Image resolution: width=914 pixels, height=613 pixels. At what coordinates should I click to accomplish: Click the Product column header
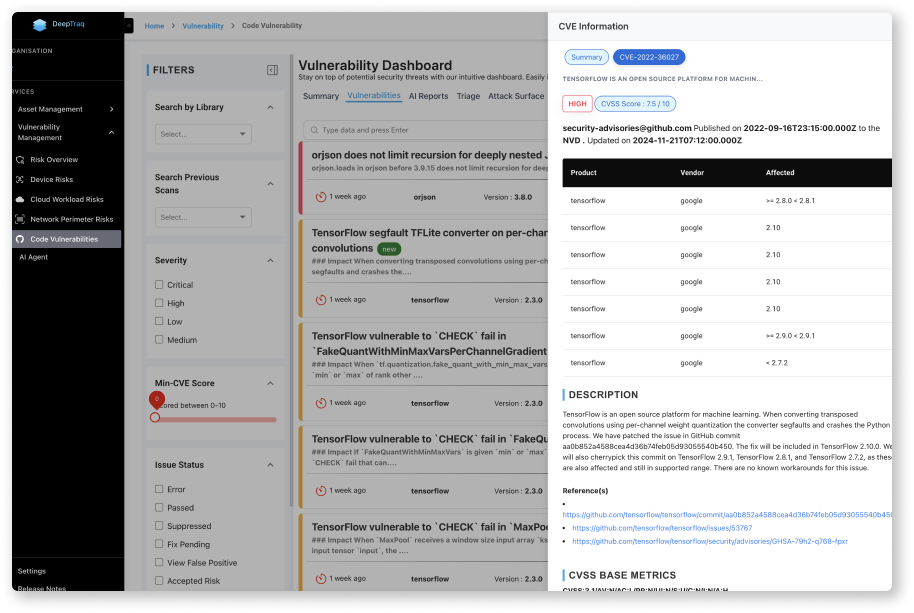(x=583, y=172)
